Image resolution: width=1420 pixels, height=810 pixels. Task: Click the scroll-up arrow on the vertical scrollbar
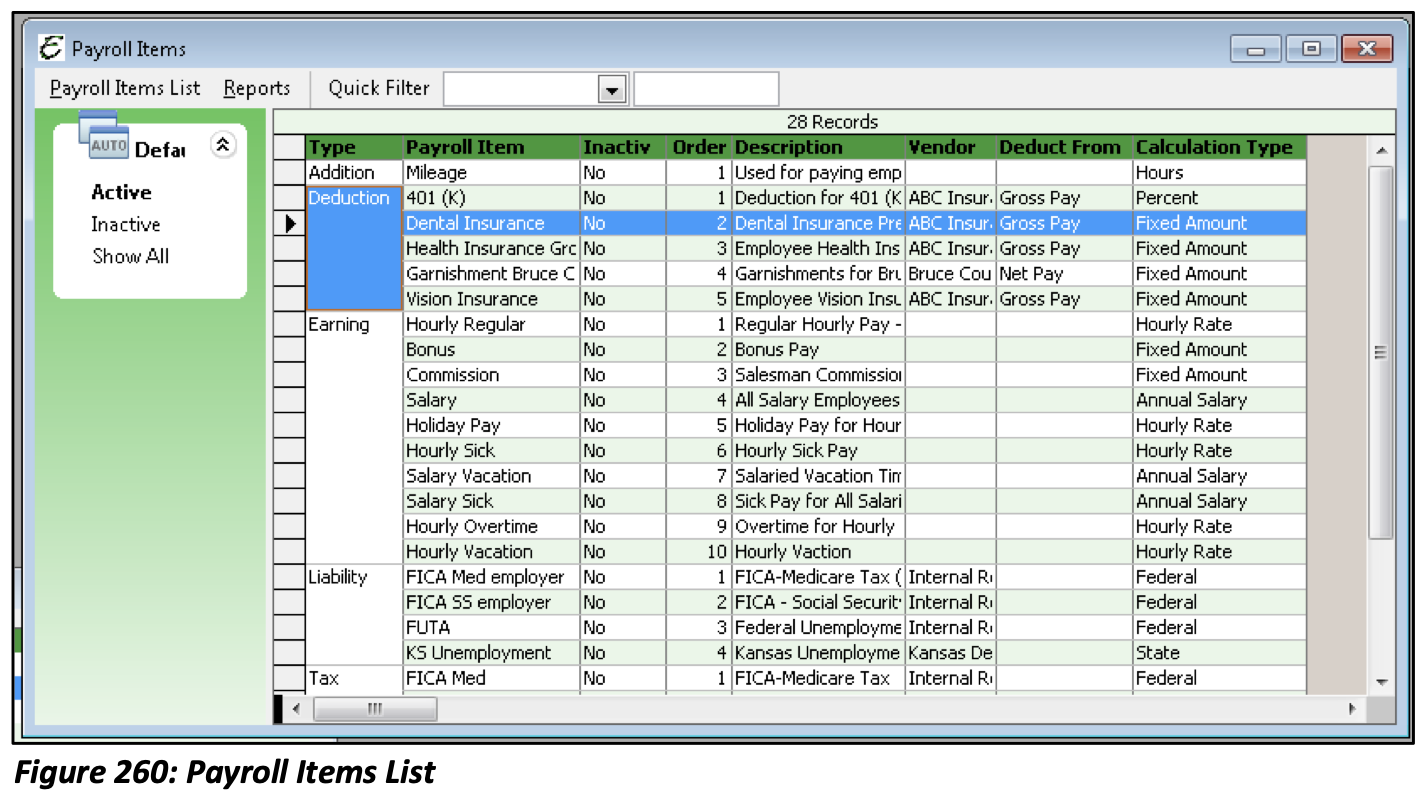coord(1381,148)
